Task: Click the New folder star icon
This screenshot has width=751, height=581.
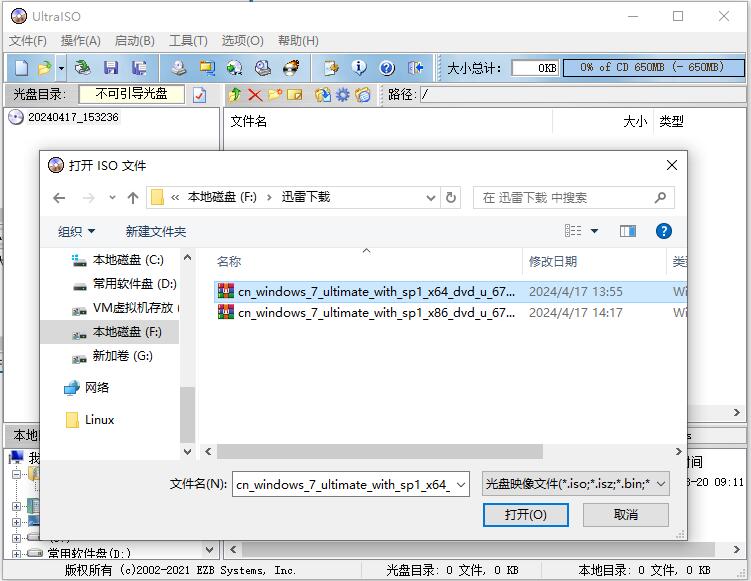Action: [275, 95]
